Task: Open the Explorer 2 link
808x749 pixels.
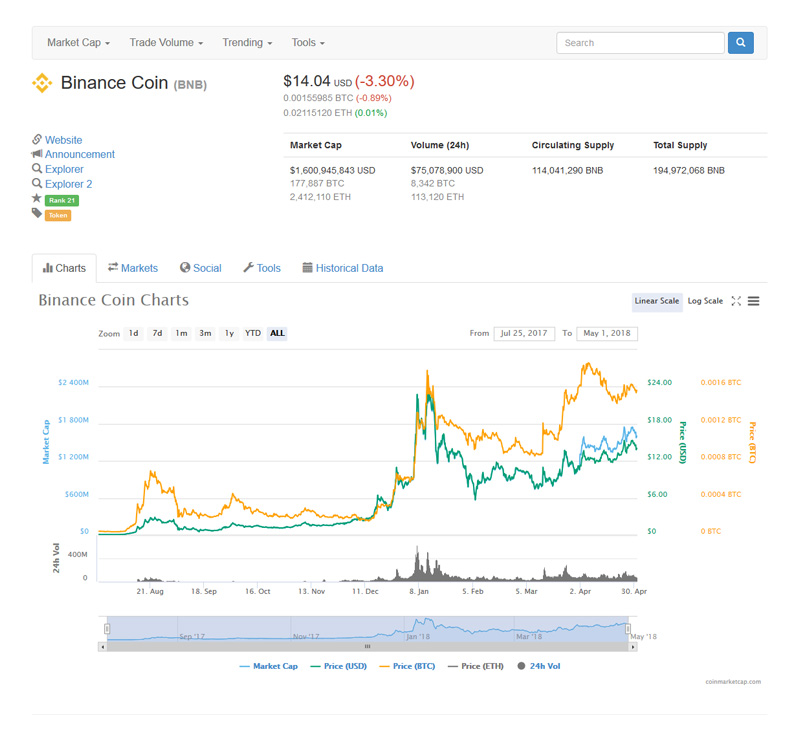Action: (x=69, y=184)
